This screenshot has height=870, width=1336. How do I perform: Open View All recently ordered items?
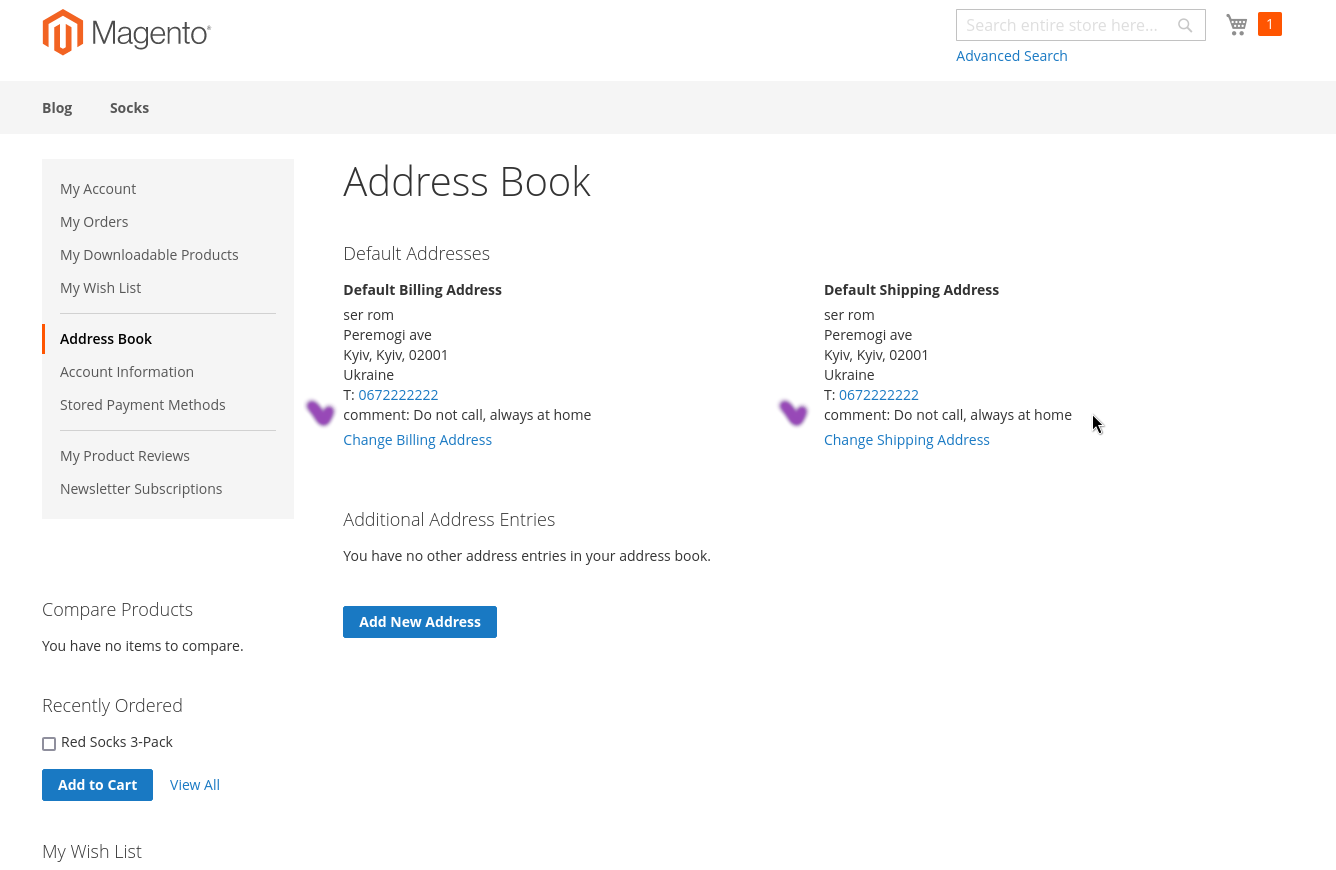point(195,785)
